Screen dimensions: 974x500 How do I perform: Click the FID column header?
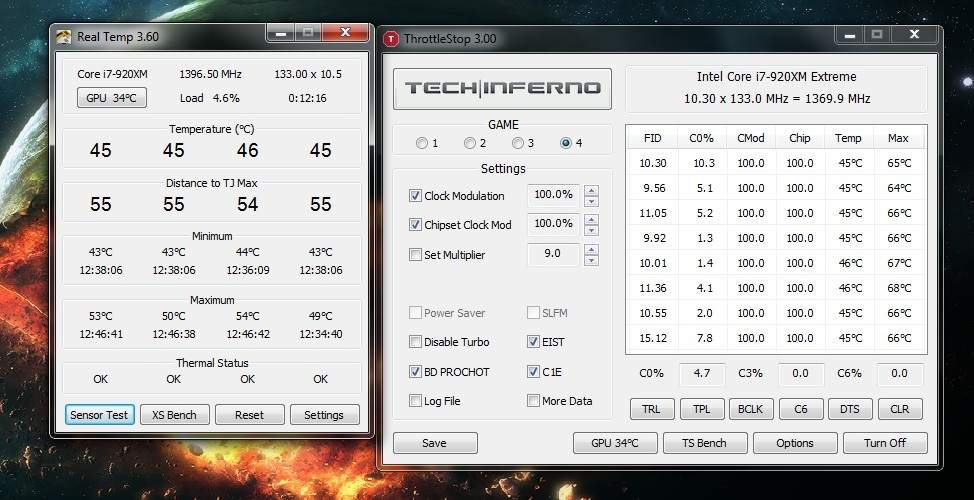(652, 138)
